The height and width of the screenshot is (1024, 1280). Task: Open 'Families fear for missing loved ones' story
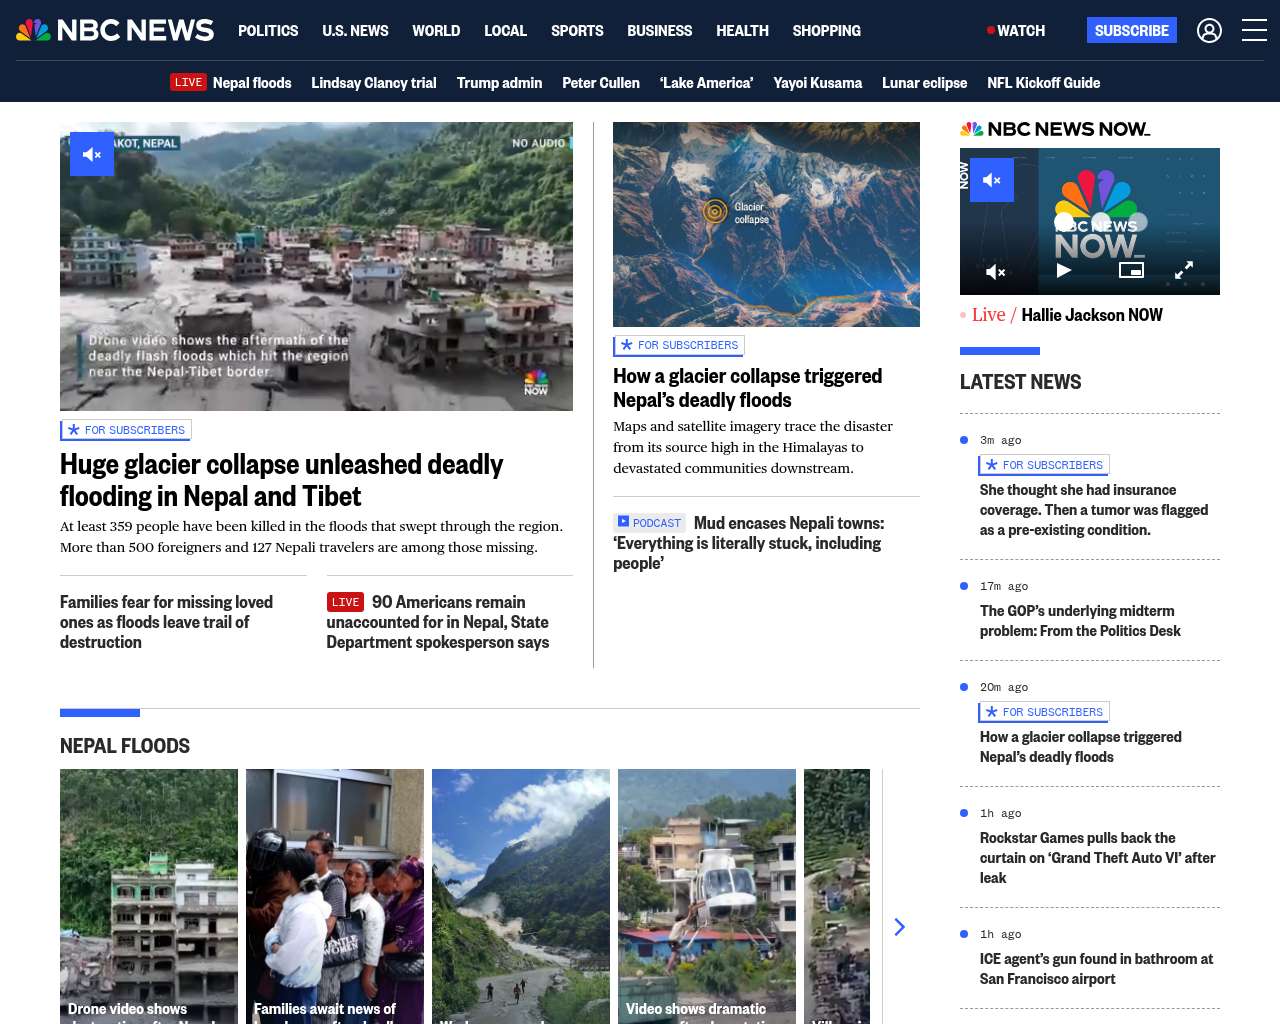[x=166, y=622]
